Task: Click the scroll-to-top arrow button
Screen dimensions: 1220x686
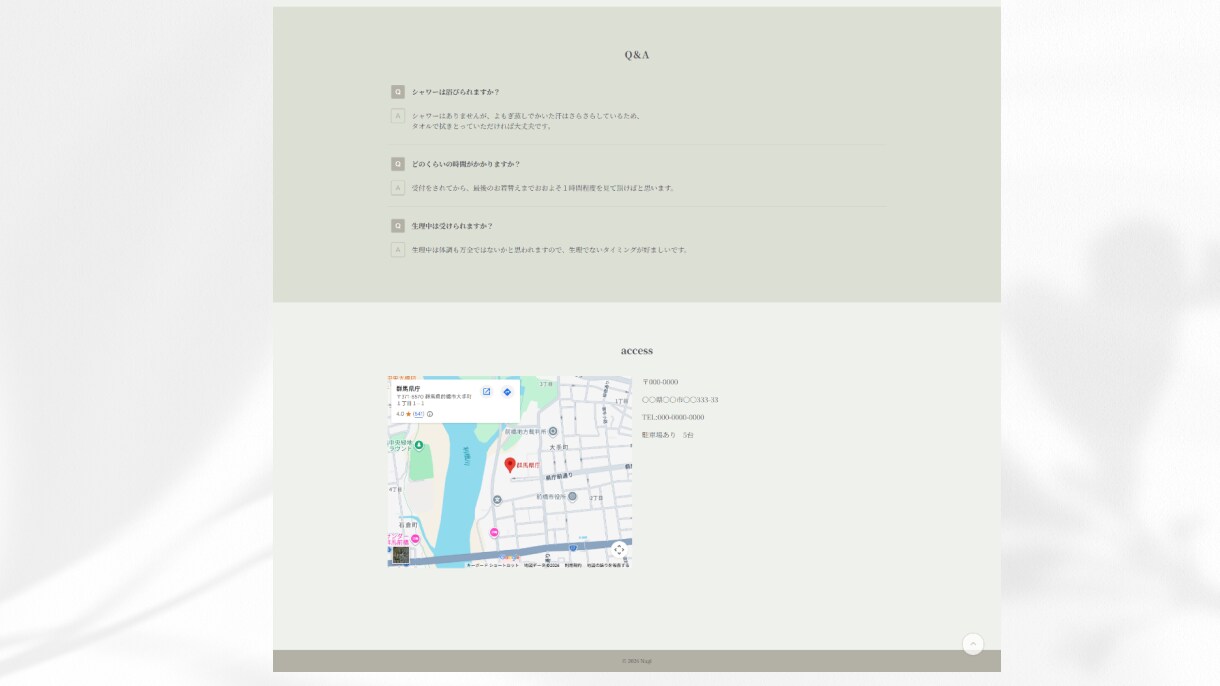Action: [x=973, y=644]
